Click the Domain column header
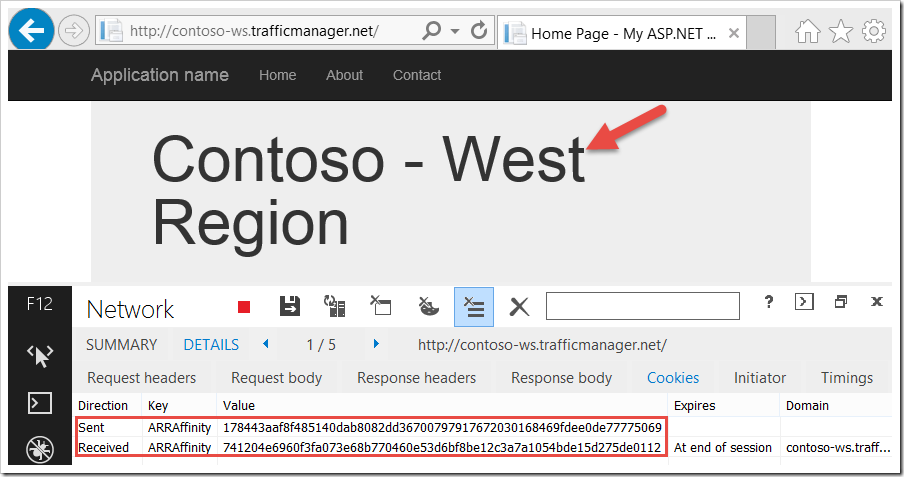 tap(807, 405)
